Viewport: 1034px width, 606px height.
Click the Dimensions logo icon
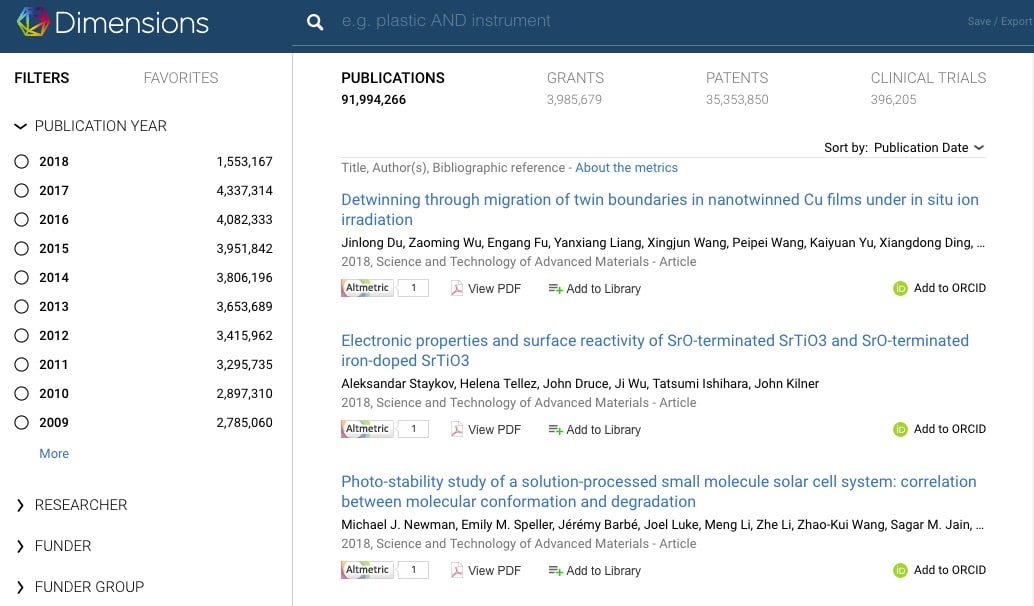point(32,22)
